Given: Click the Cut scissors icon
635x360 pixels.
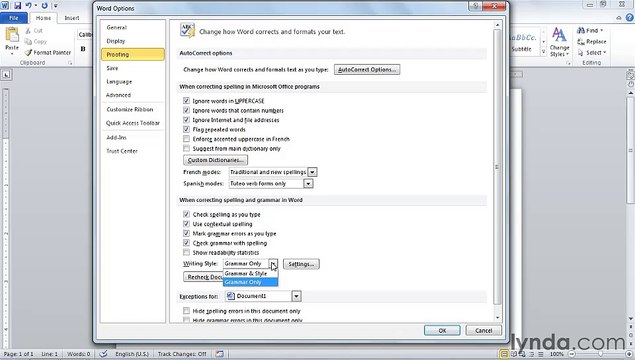Looking at the screenshot, I should 28,31.
